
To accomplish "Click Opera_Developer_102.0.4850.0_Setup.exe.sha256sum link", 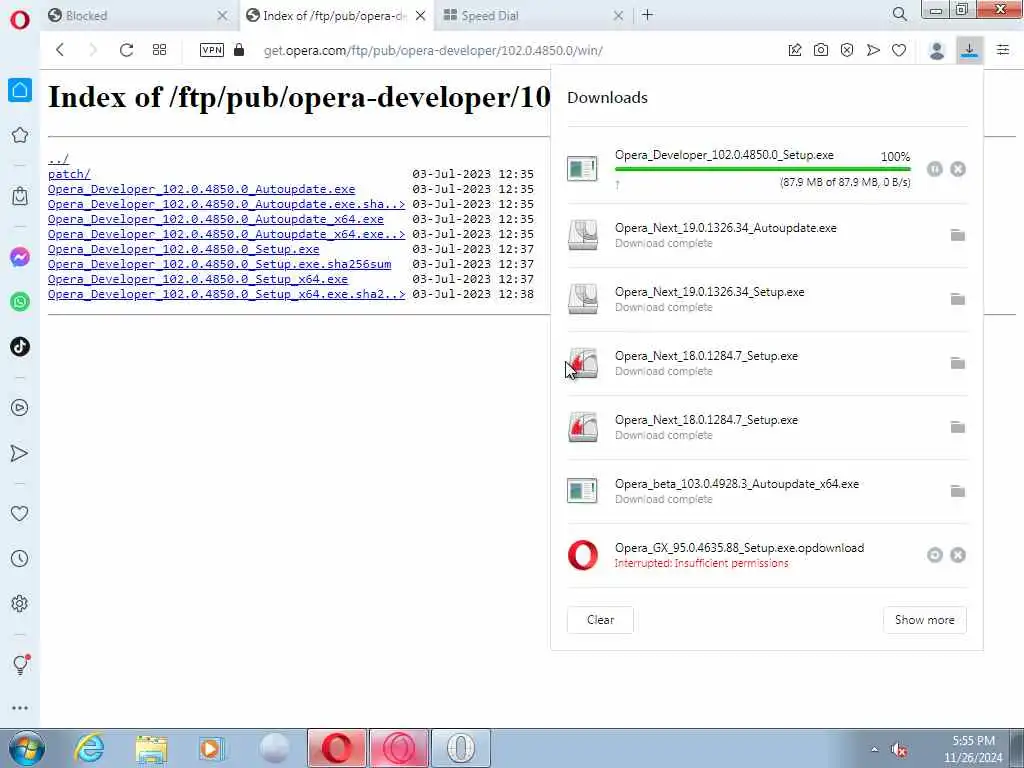I will [x=219, y=264].
